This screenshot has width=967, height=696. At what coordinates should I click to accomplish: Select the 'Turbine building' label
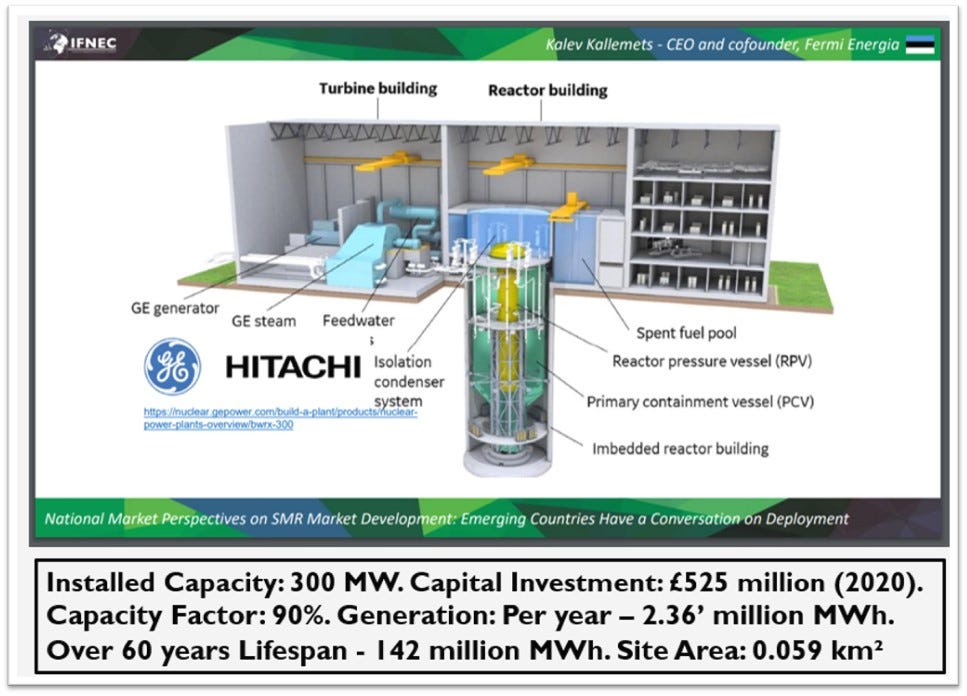pyautogui.click(x=378, y=89)
